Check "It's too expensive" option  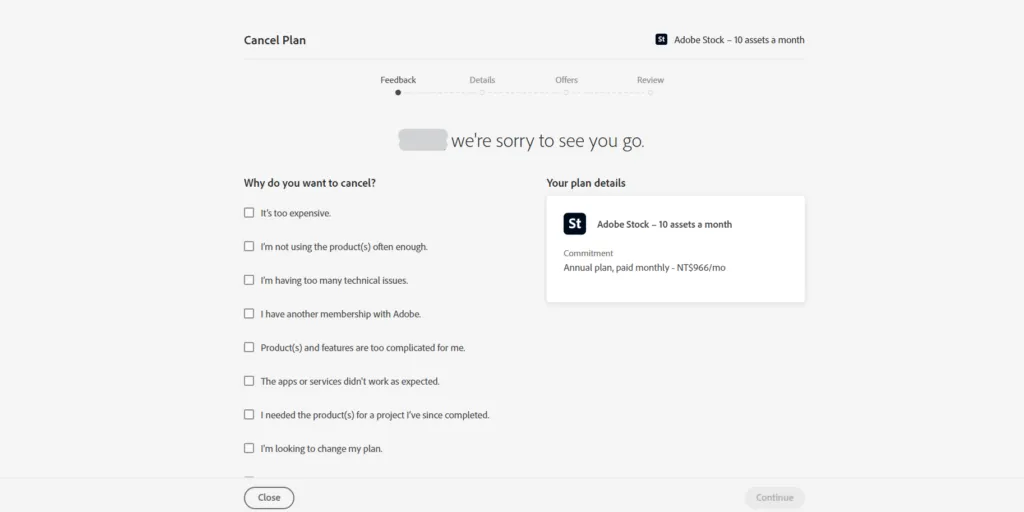[249, 213]
